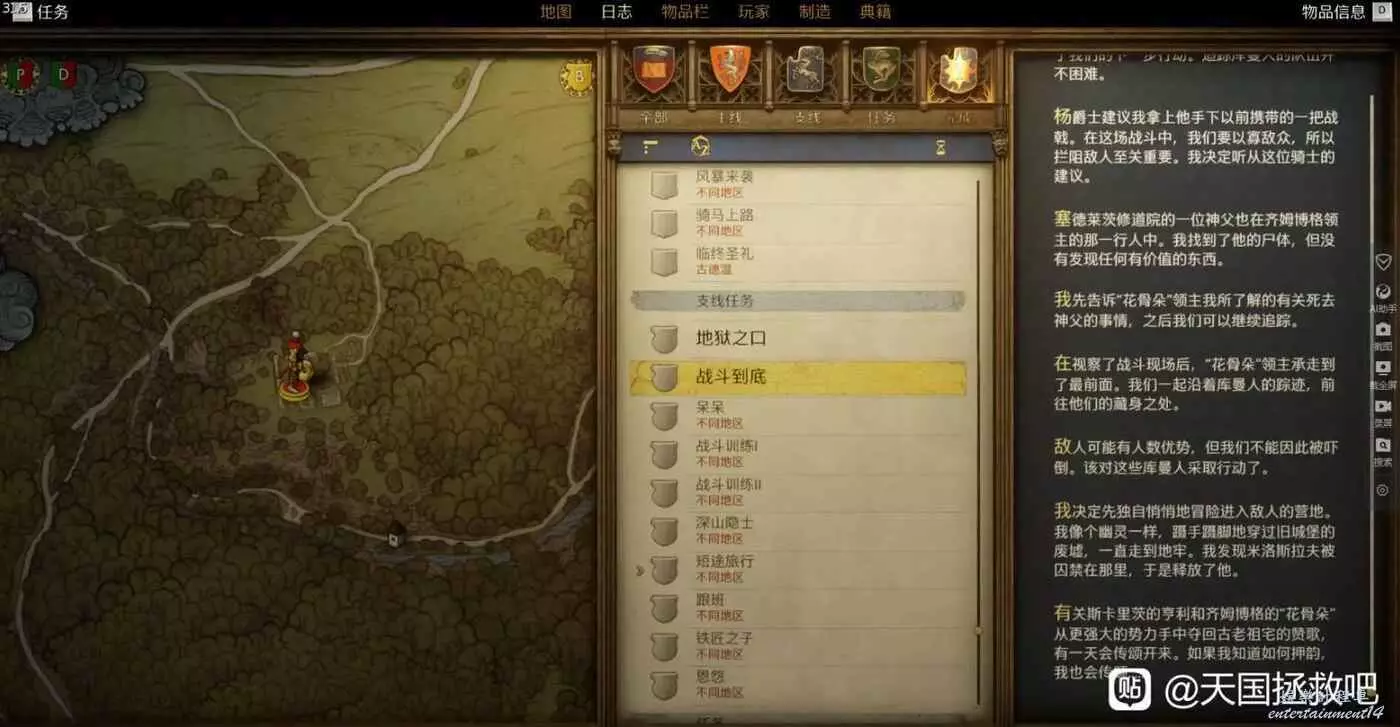This screenshot has height=727, width=1400.
Task: Click the list sort icon in blue bar
Action: tap(651, 147)
